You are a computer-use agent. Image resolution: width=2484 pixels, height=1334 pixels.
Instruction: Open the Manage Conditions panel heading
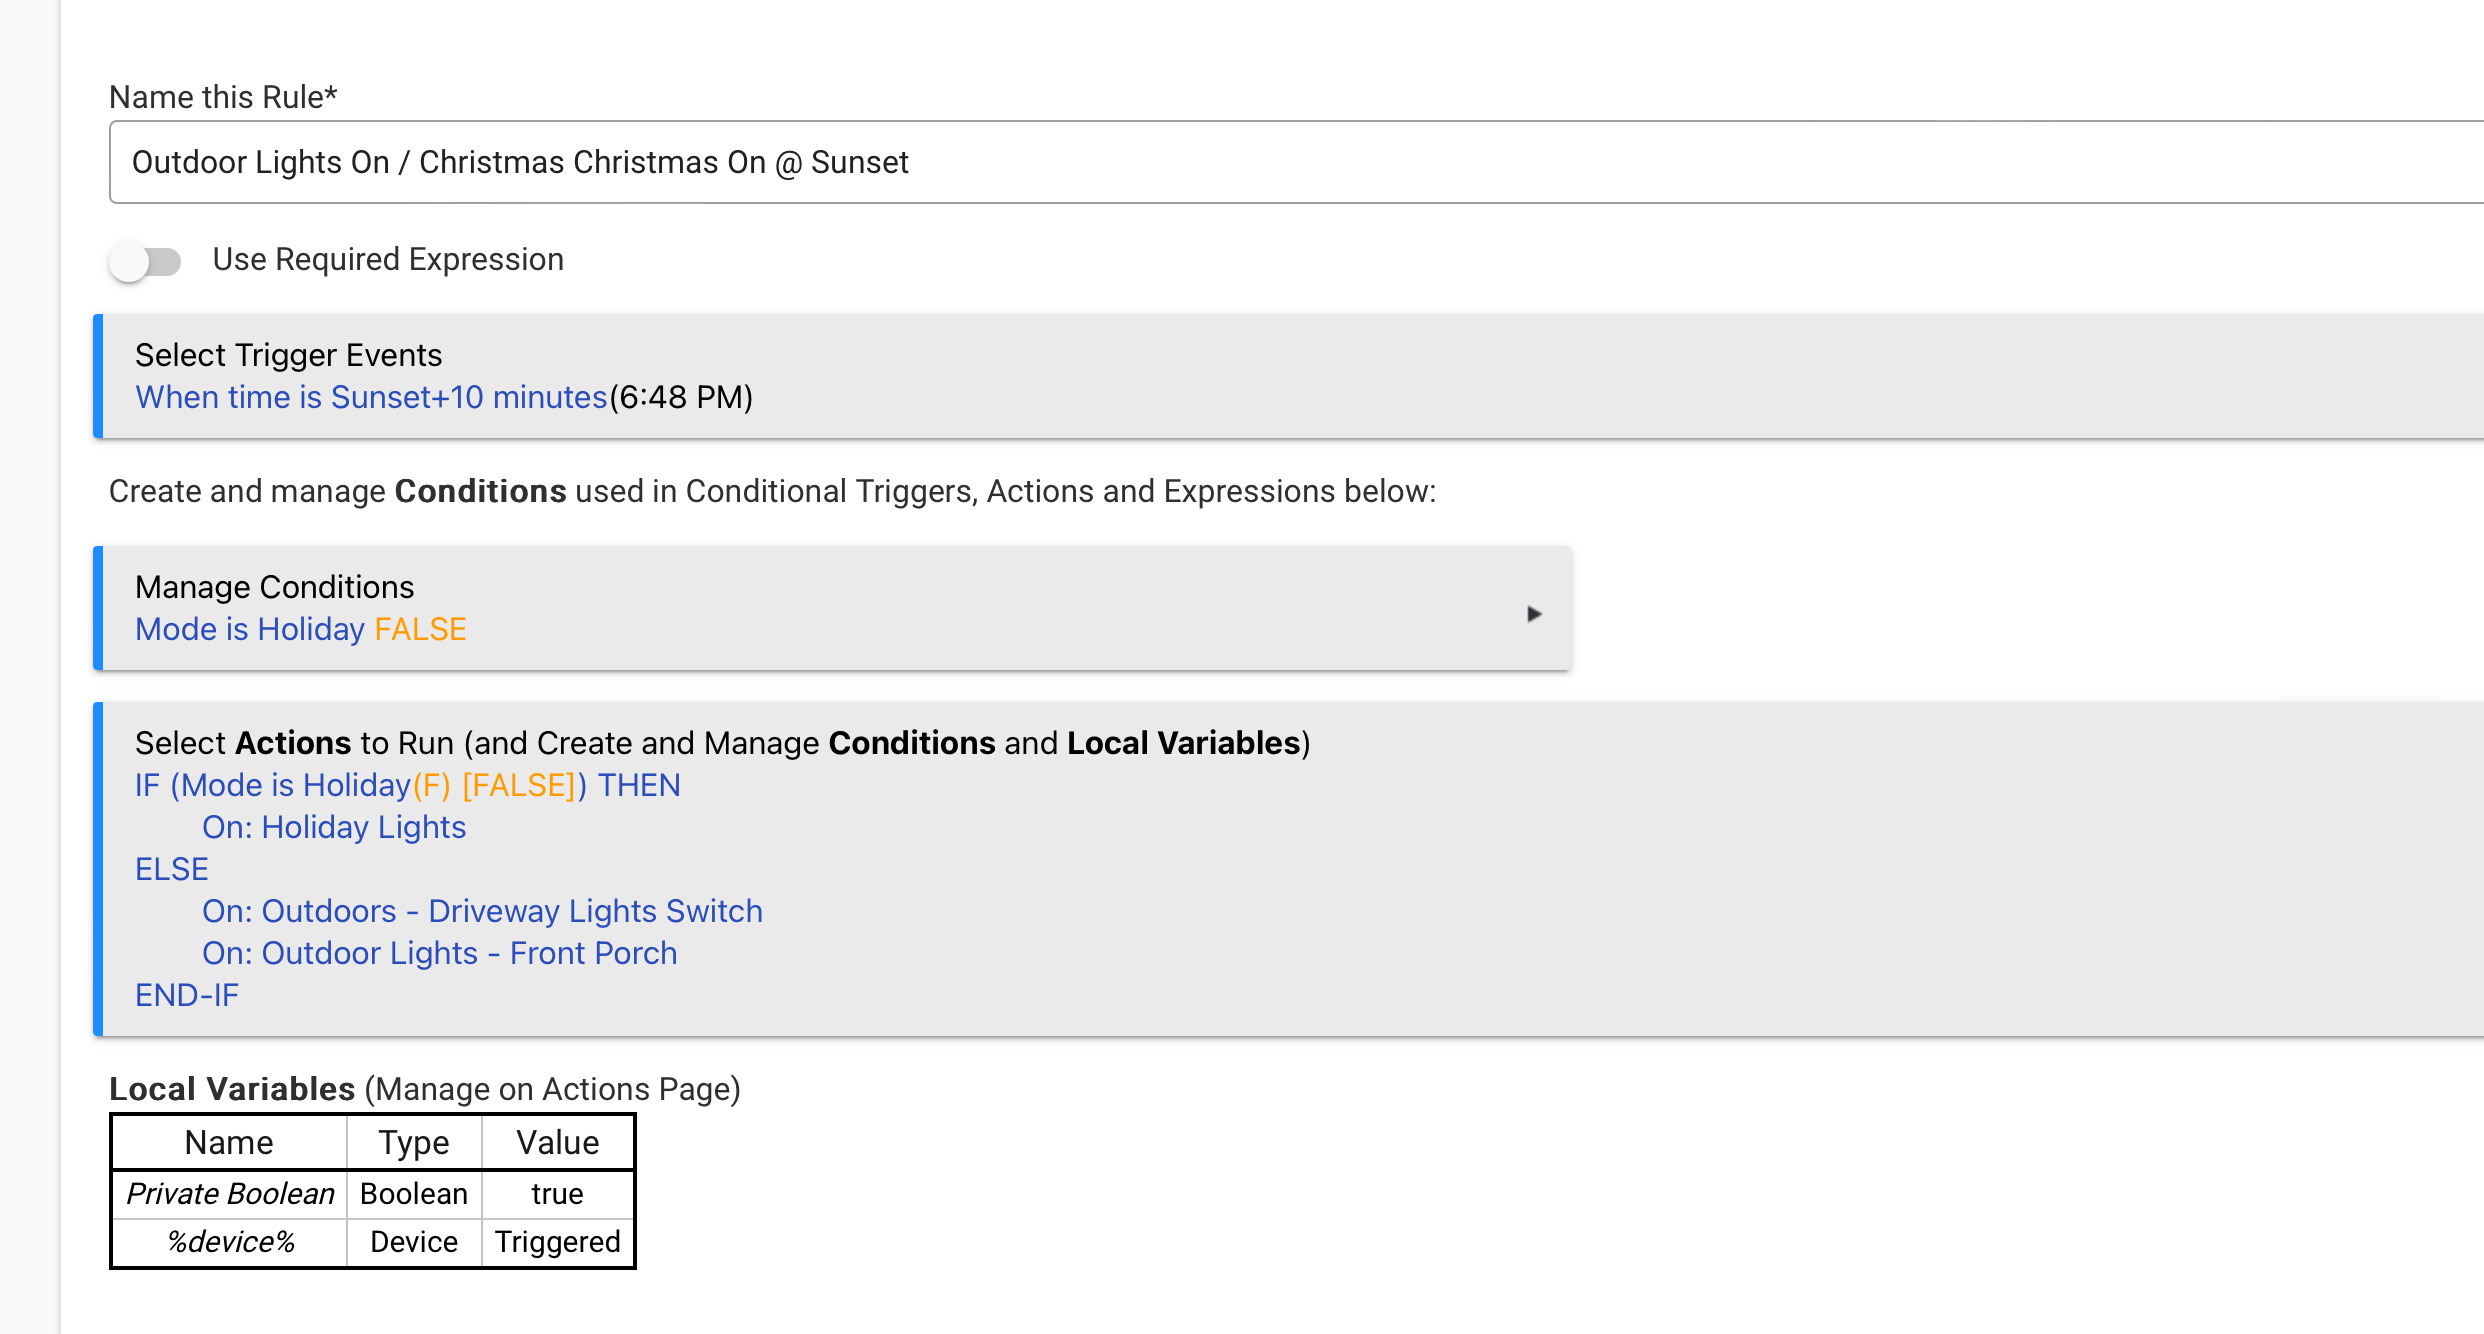[274, 587]
